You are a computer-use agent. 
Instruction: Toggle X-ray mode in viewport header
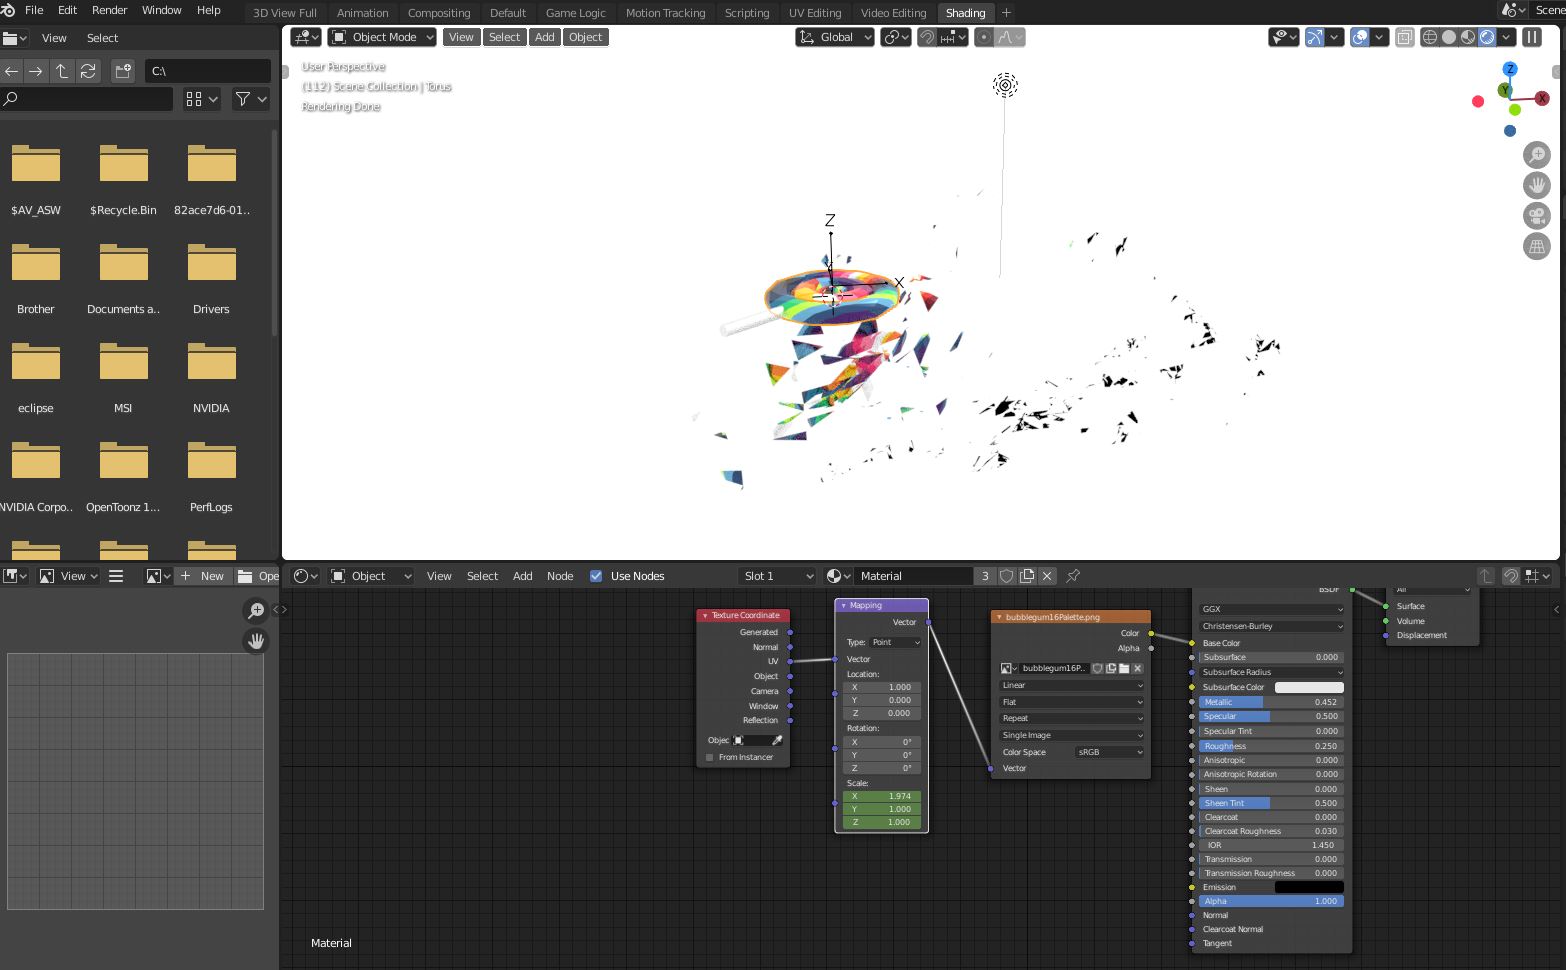point(1404,37)
